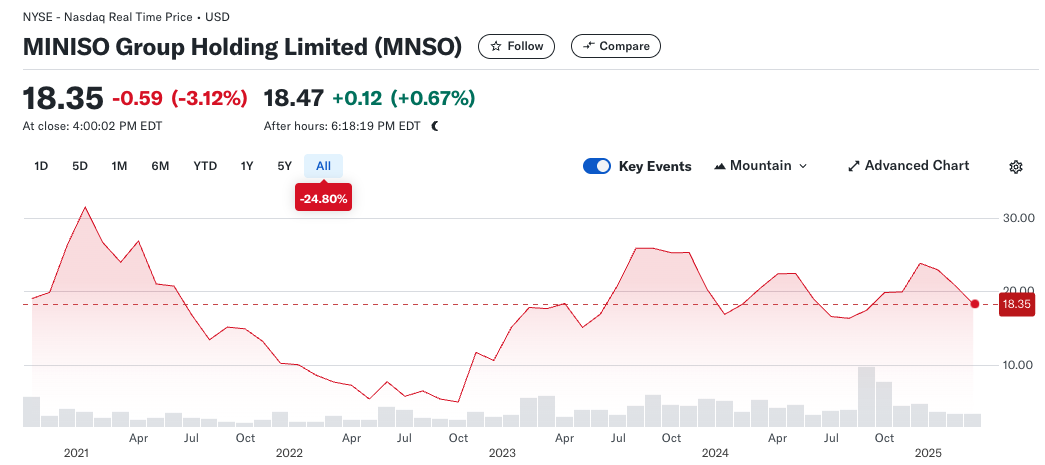
Task: Click the compare arrows icon
Action: tap(588, 47)
